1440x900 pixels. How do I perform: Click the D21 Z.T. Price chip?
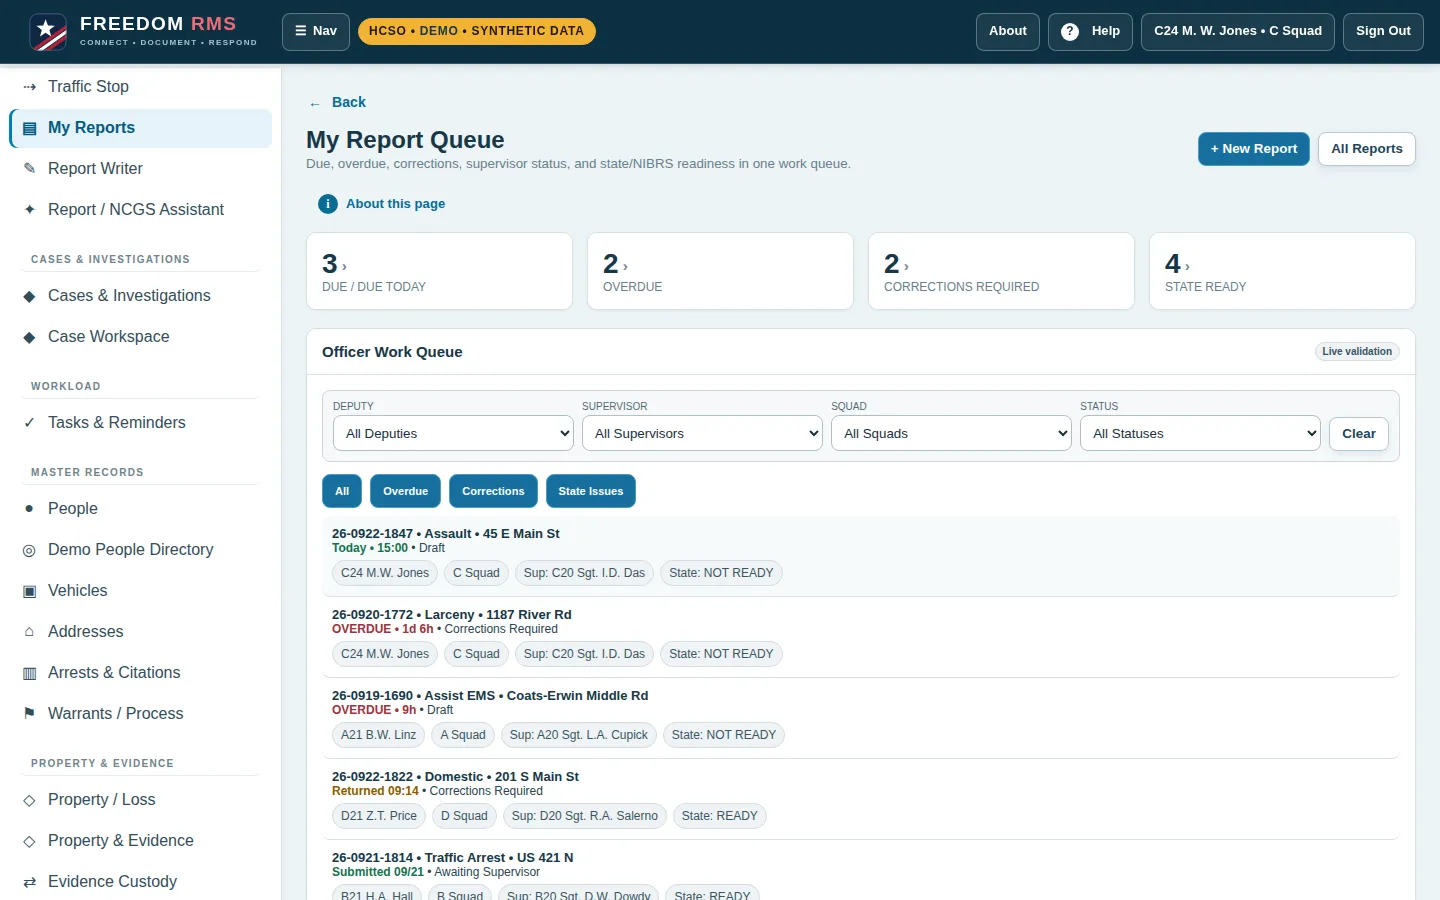pos(378,816)
